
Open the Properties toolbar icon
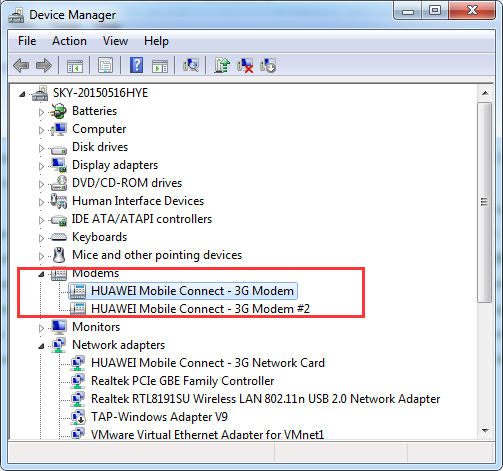[x=105, y=65]
